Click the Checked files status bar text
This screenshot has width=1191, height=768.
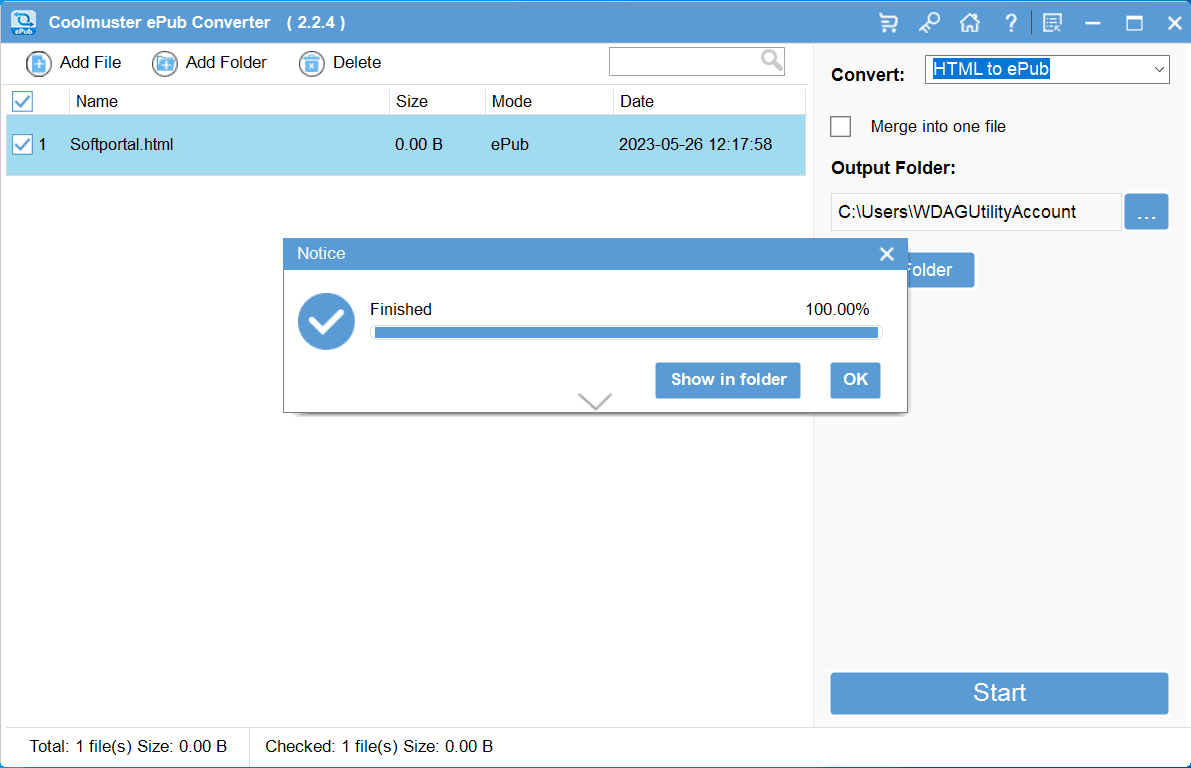coord(378,747)
